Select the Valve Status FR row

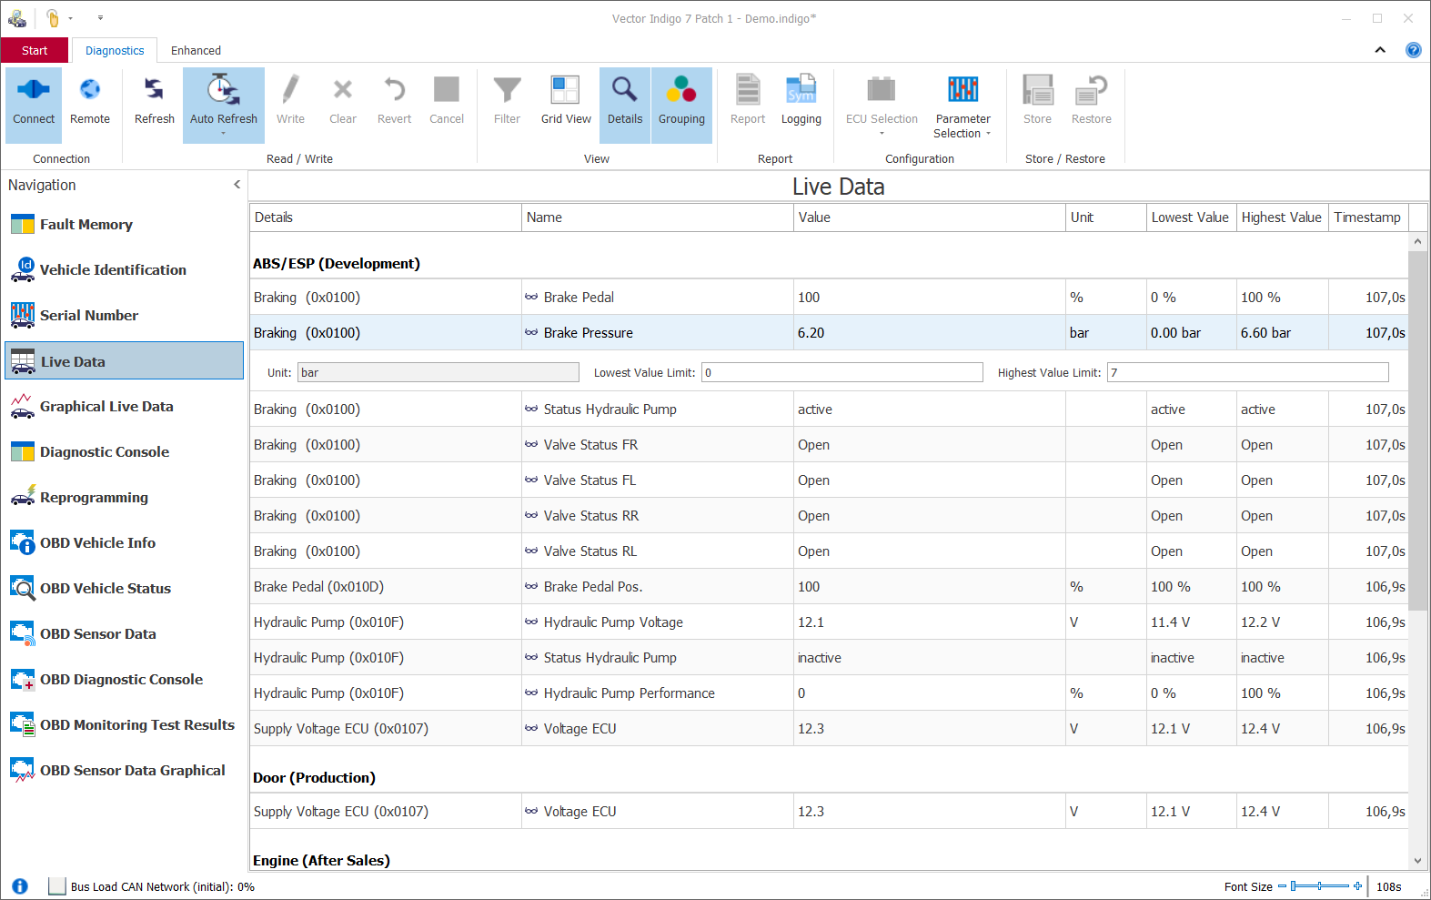tap(828, 445)
